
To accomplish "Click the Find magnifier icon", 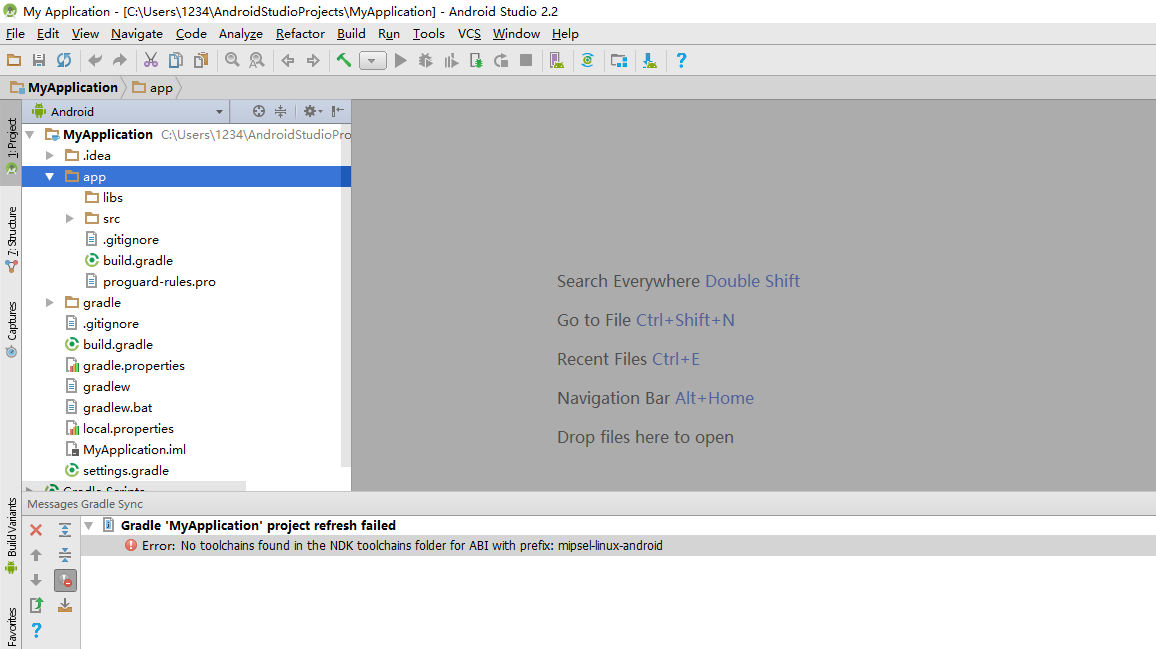I will coord(232,60).
